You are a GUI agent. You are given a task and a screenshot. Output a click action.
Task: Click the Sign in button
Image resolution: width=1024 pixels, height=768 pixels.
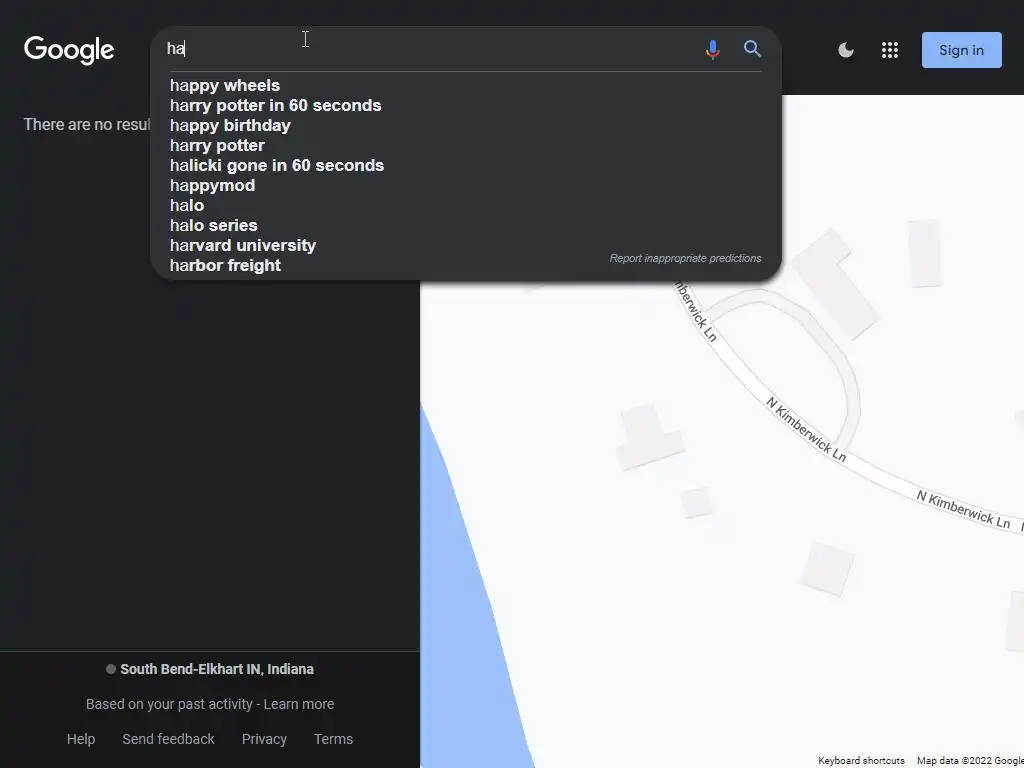click(x=961, y=50)
